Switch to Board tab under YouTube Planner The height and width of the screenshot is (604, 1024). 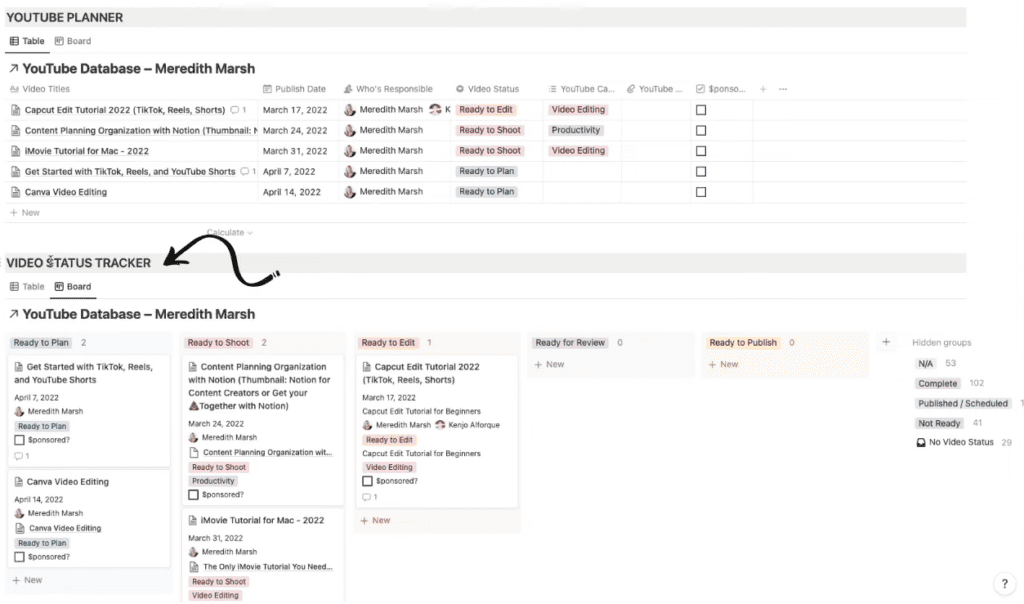tap(73, 40)
